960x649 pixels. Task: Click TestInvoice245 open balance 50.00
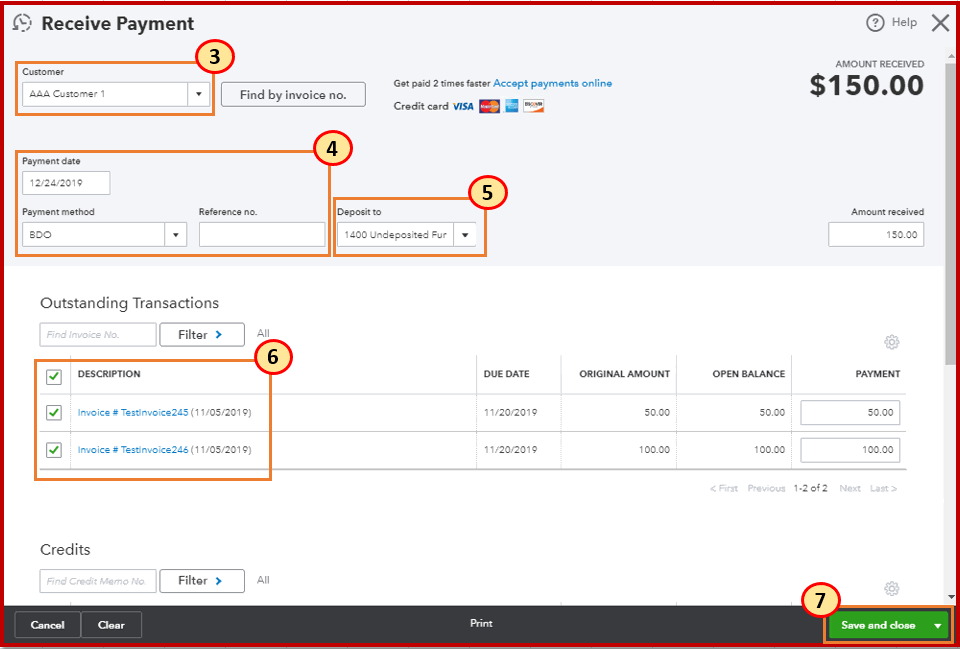click(x=772, y=413)
